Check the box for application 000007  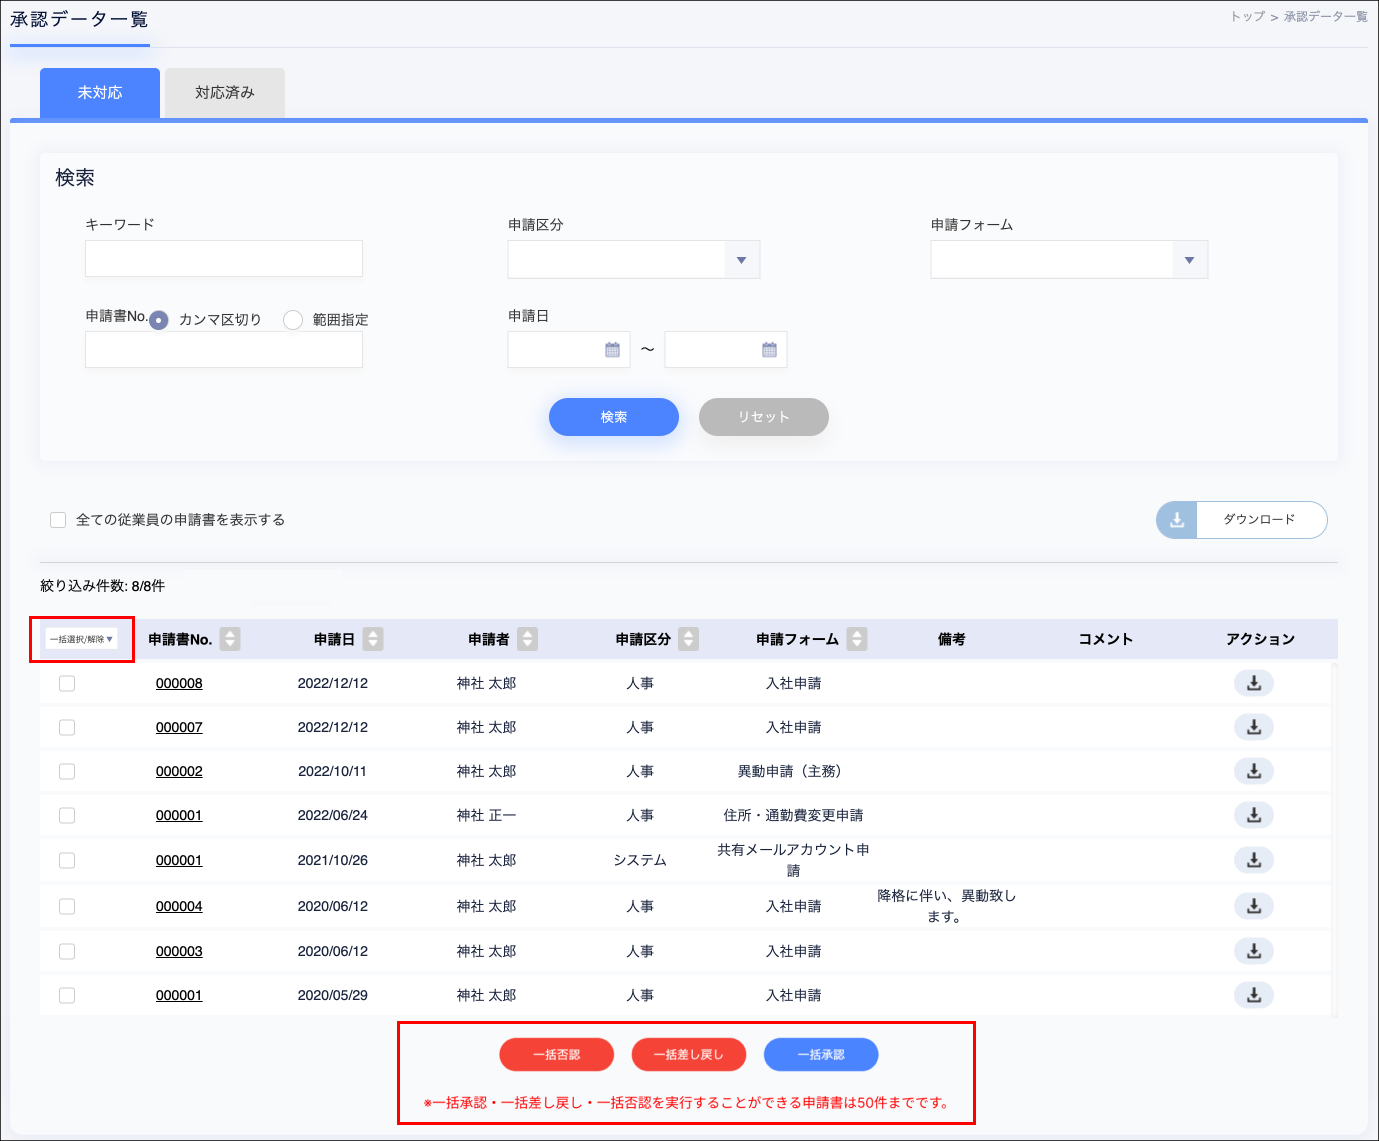[67, 728]
